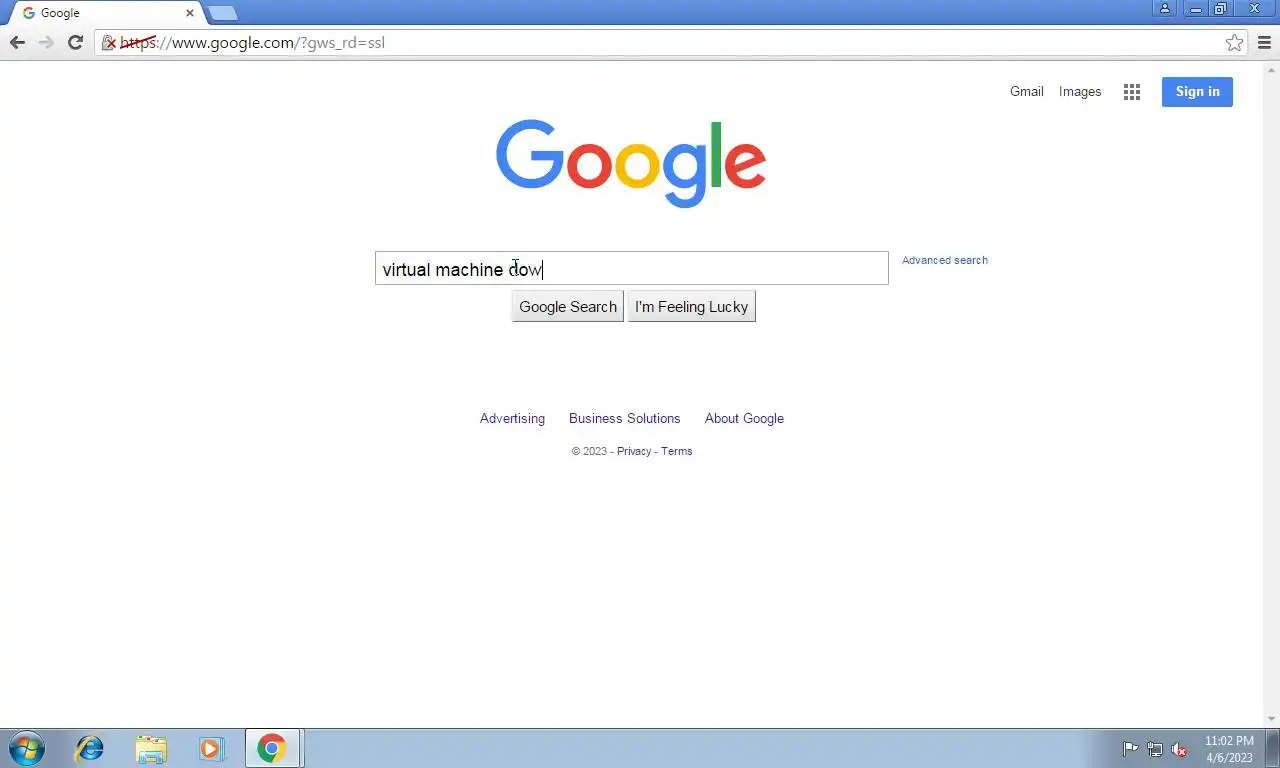Select the Google tab
This screenshot has width=1280, height=768.
click(x=105, y=13)
